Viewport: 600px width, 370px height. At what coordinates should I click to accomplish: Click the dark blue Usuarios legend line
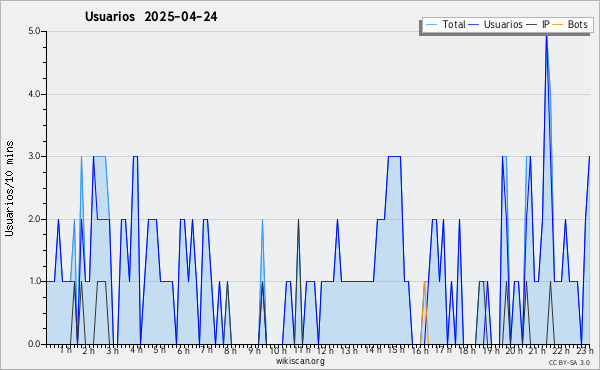coord(474,25)
